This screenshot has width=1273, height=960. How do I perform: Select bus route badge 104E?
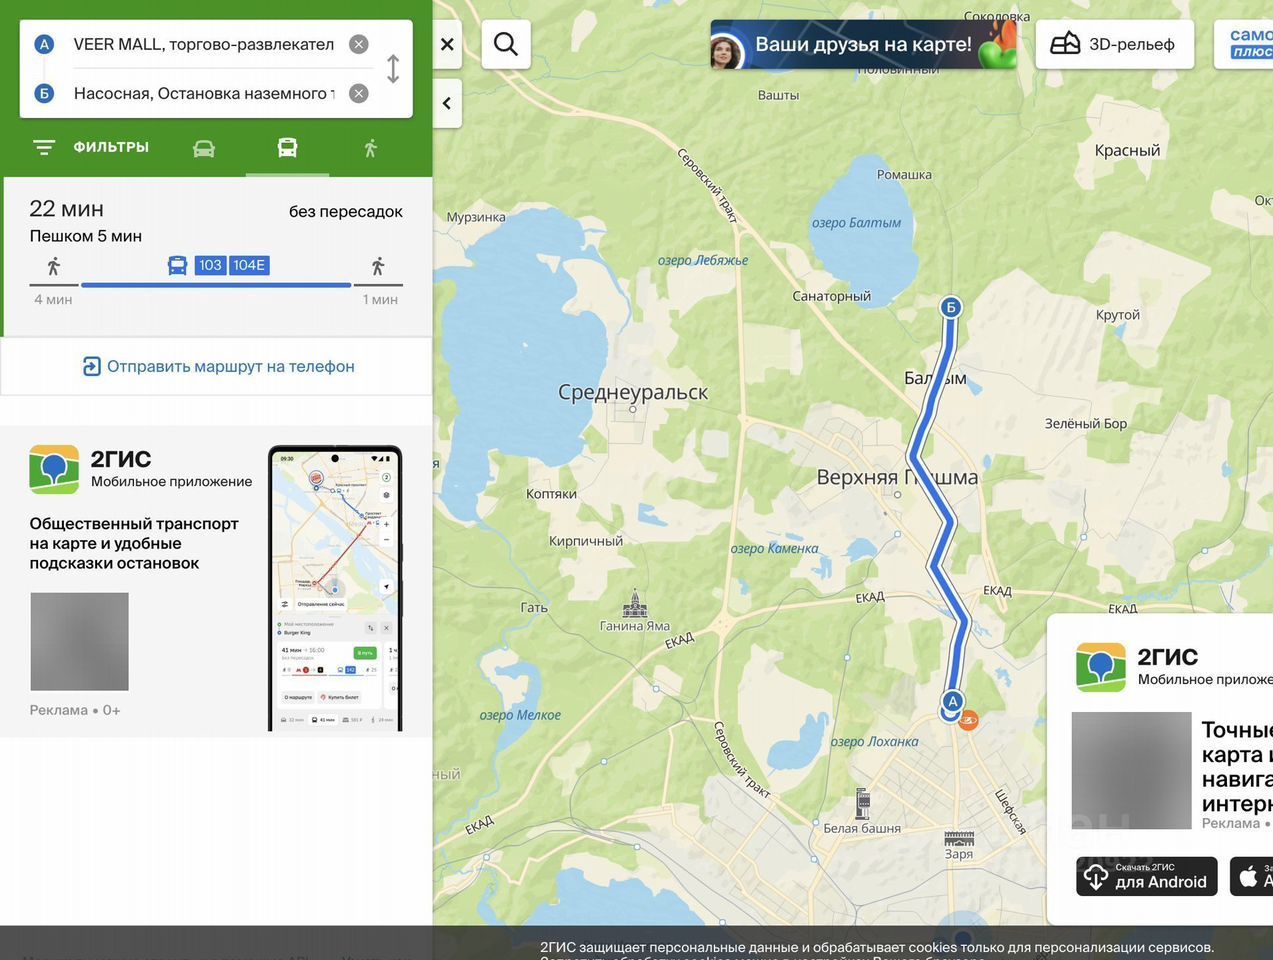click(x=249, y=265)
